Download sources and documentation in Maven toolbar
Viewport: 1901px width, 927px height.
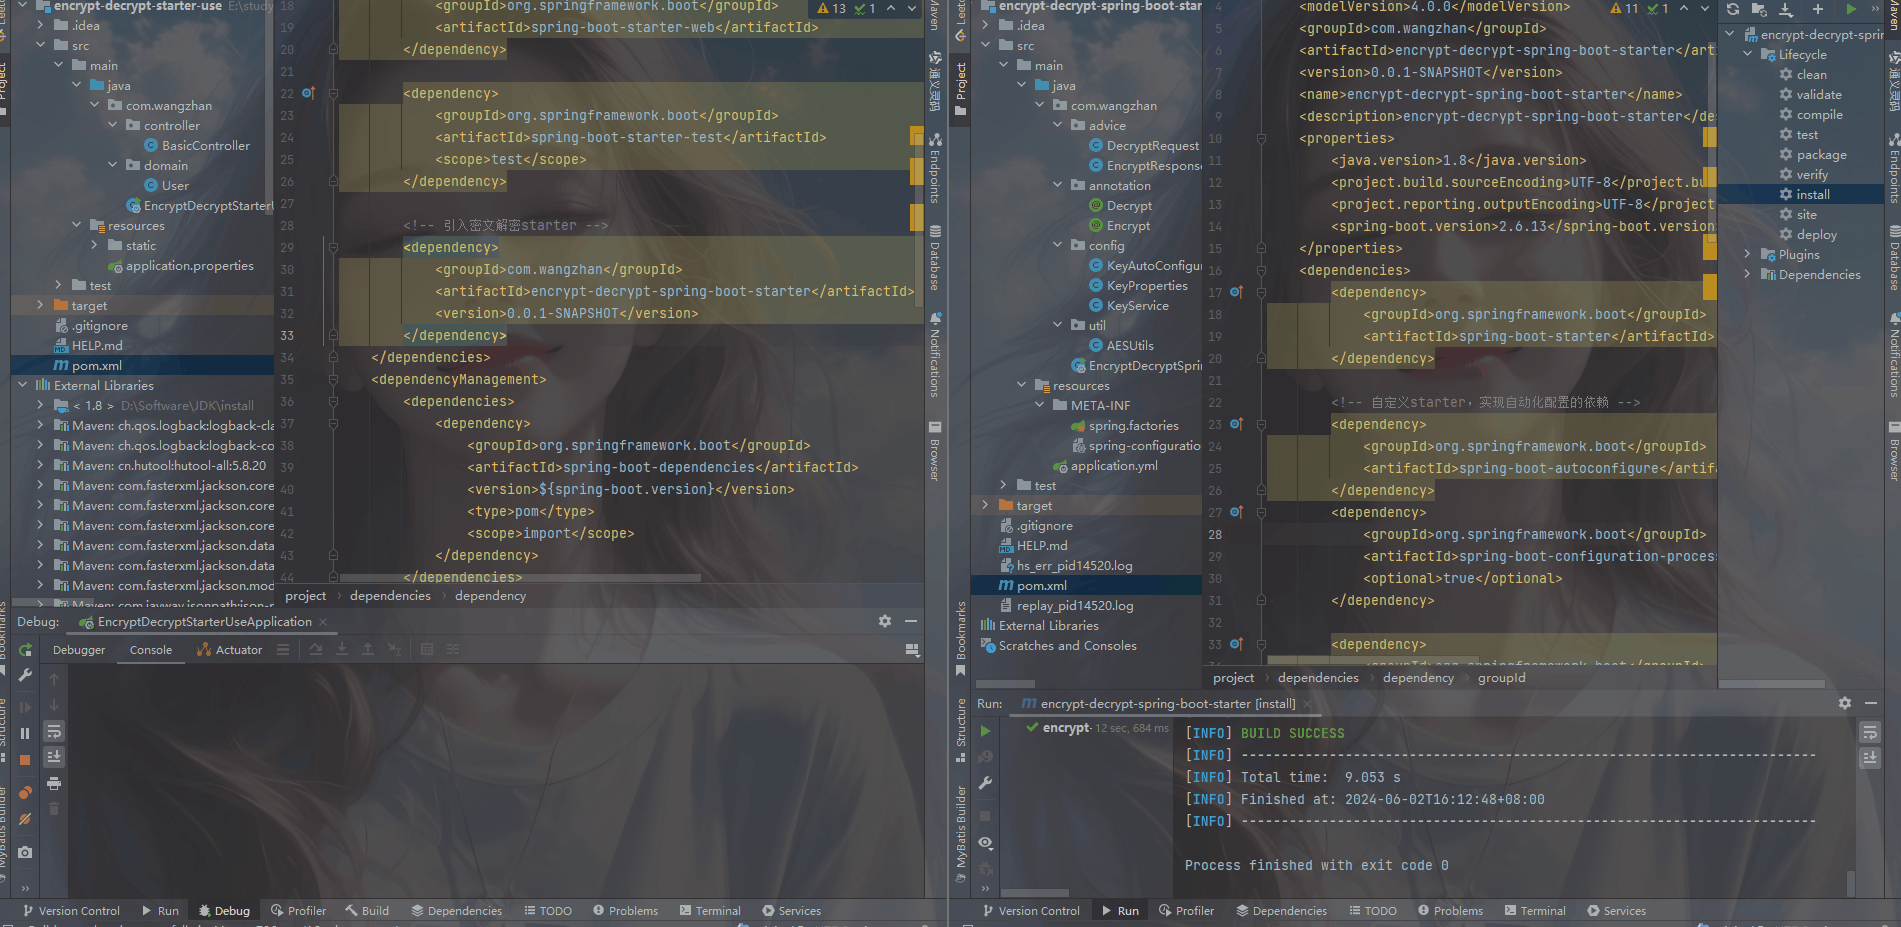click(1786, 9)
